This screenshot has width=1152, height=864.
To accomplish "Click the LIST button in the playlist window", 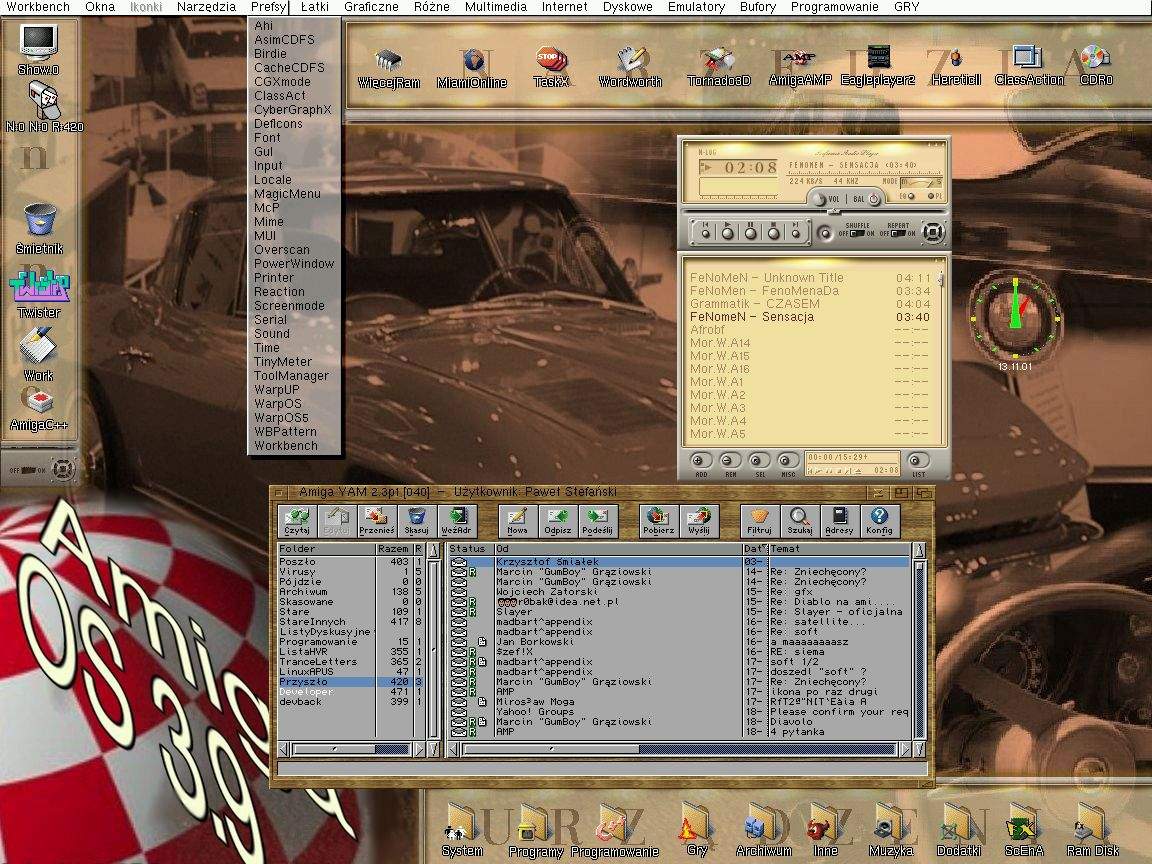I will (918, 461).
